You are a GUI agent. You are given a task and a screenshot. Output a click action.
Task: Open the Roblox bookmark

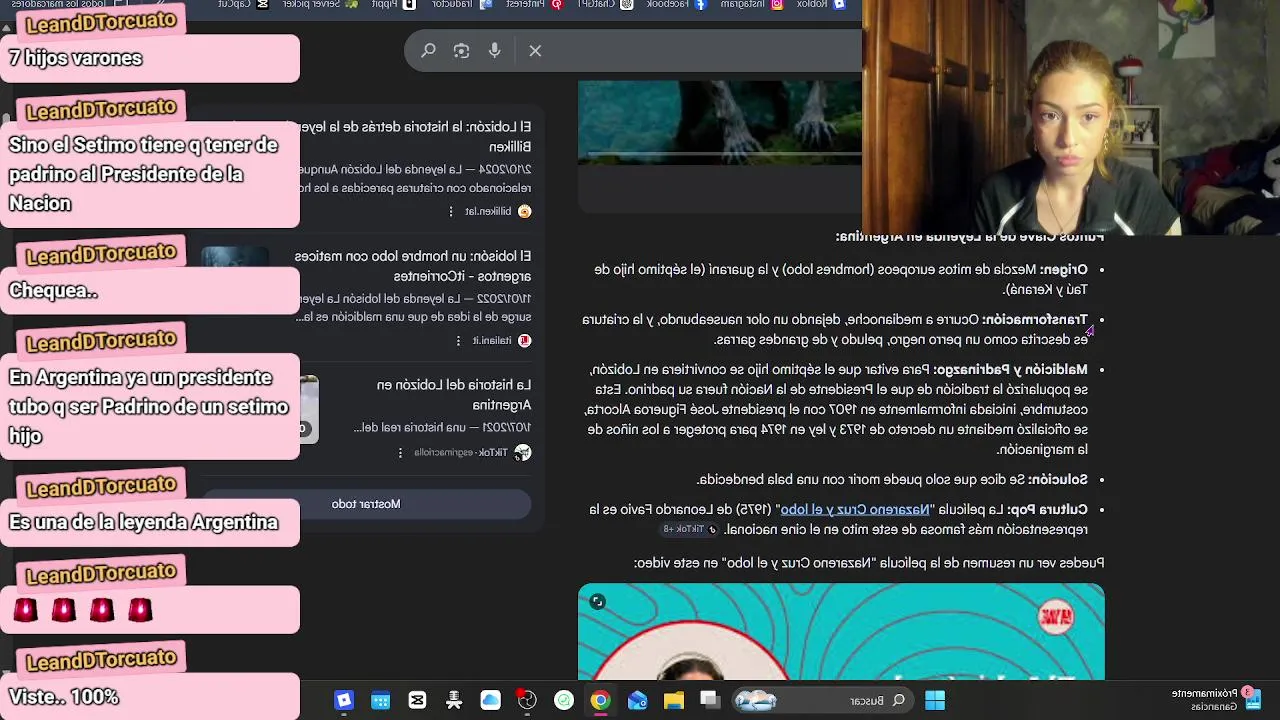pos(820,4)
